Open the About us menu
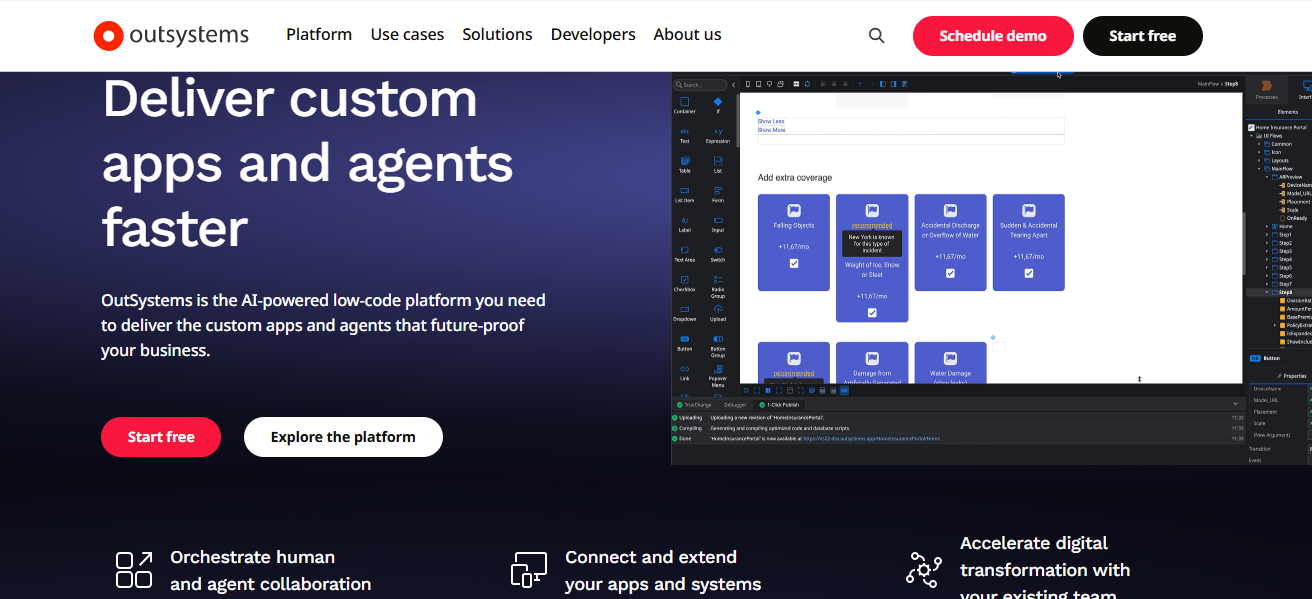The image size is (1312, 599). click(687, 35)
